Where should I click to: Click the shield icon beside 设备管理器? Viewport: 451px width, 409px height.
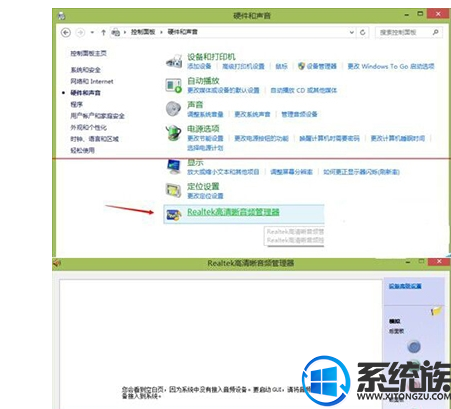pyautogui.click(x=301, y=66)
